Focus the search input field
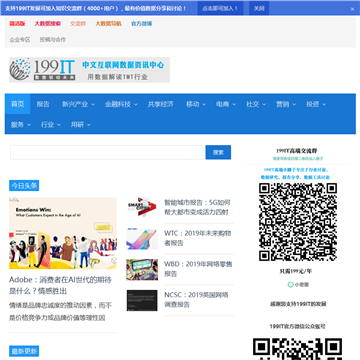Viewport: 360px width, 360px height. pyautogui.click(x=107, y=152)
